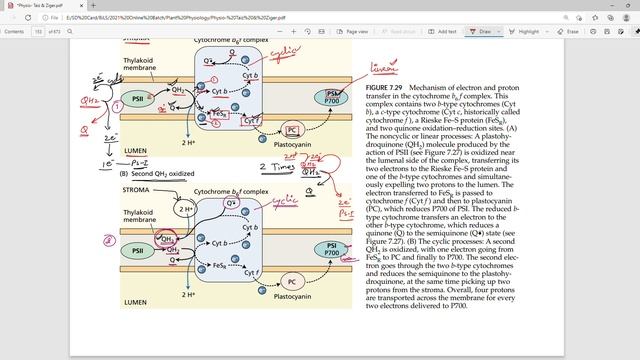
Task: Click the page number field showing 132
Action: coord(38,31)
